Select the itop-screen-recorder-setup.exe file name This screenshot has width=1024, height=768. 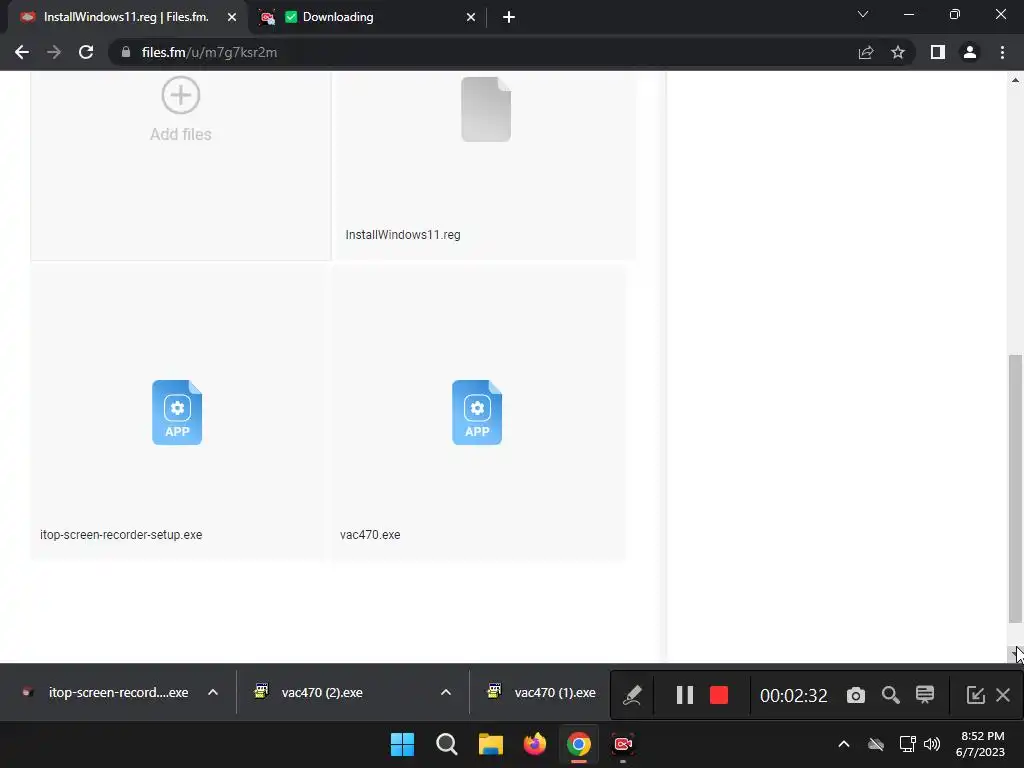point(121,535)
